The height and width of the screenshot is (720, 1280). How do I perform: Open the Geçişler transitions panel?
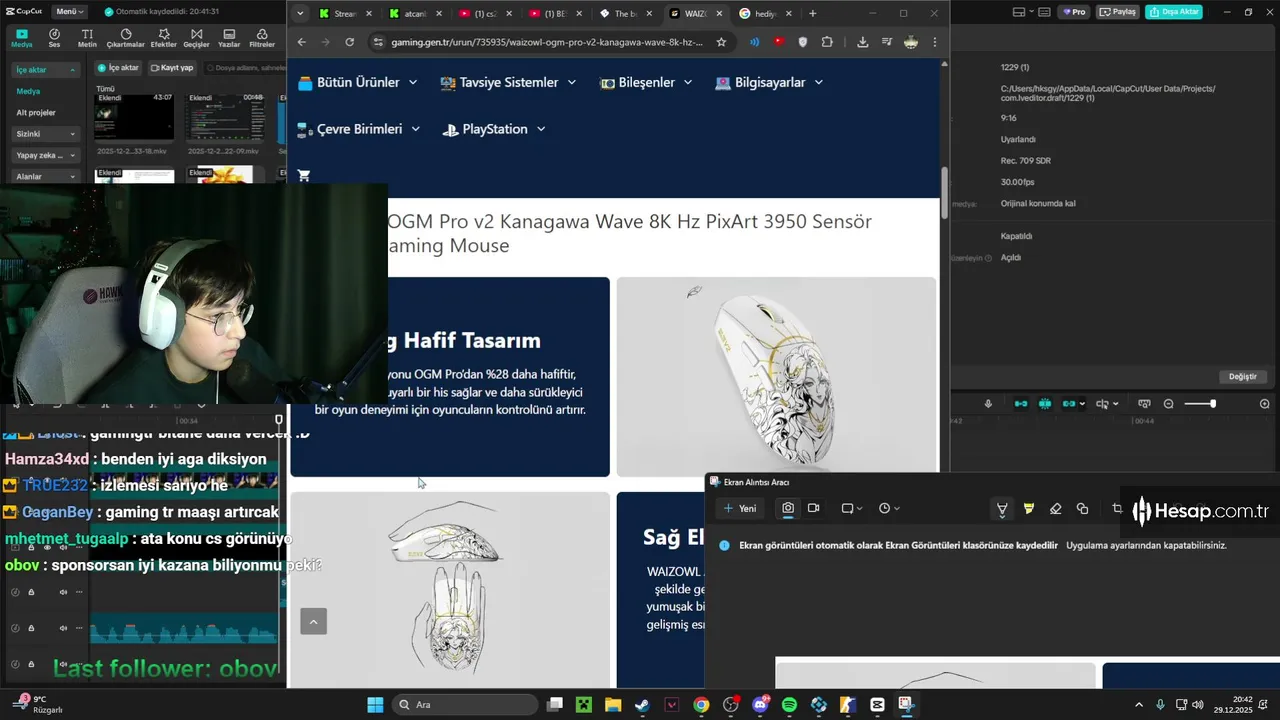(x=196, y=38)
